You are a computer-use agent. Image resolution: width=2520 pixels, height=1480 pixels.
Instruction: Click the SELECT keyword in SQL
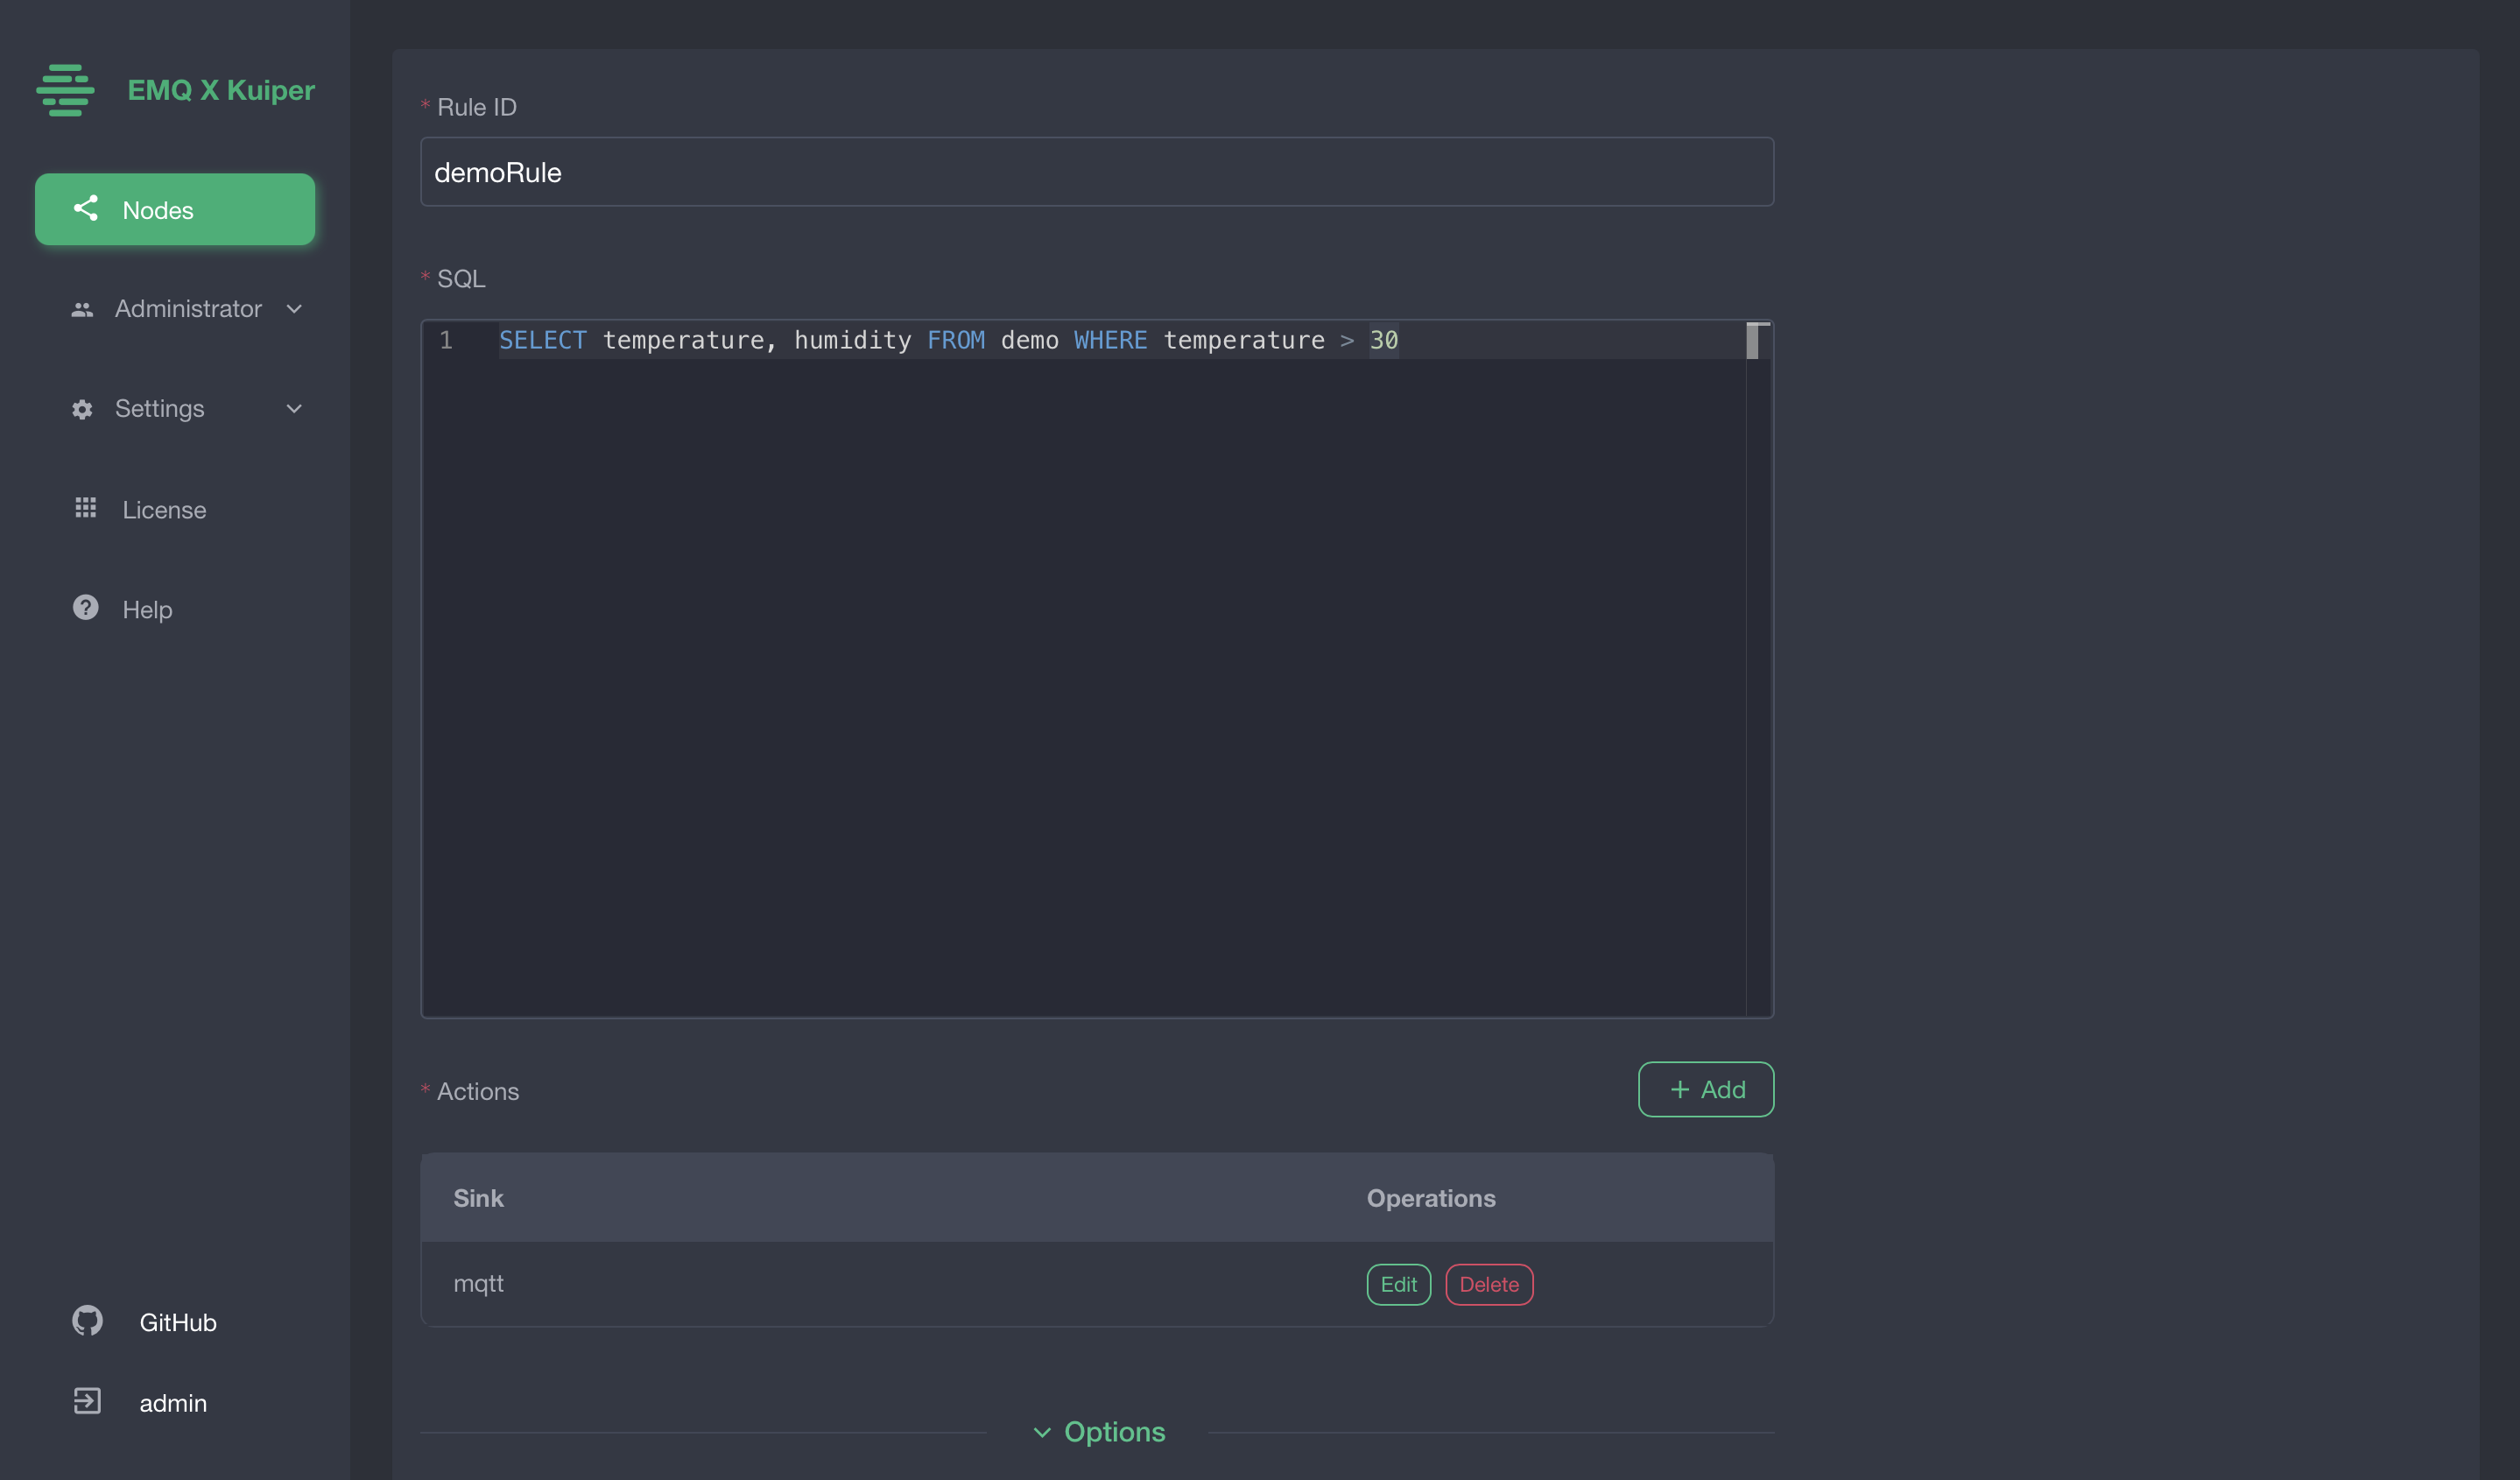click(x=543, y=340)
